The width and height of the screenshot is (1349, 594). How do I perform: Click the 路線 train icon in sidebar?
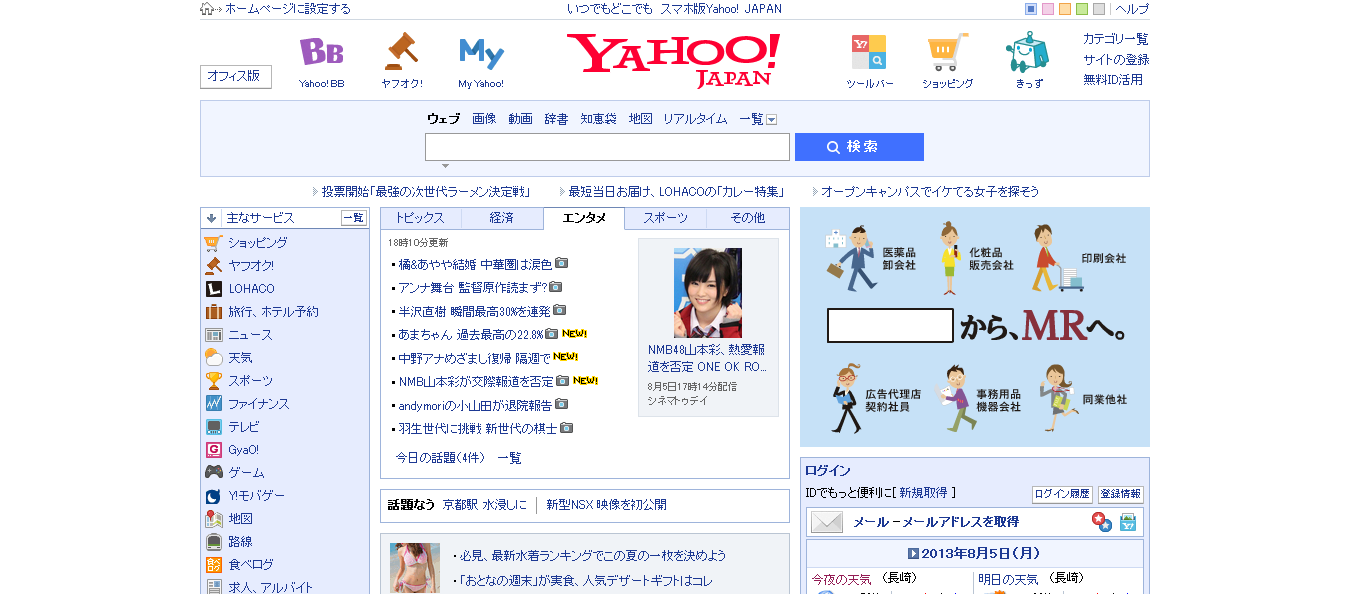(213, 542)
